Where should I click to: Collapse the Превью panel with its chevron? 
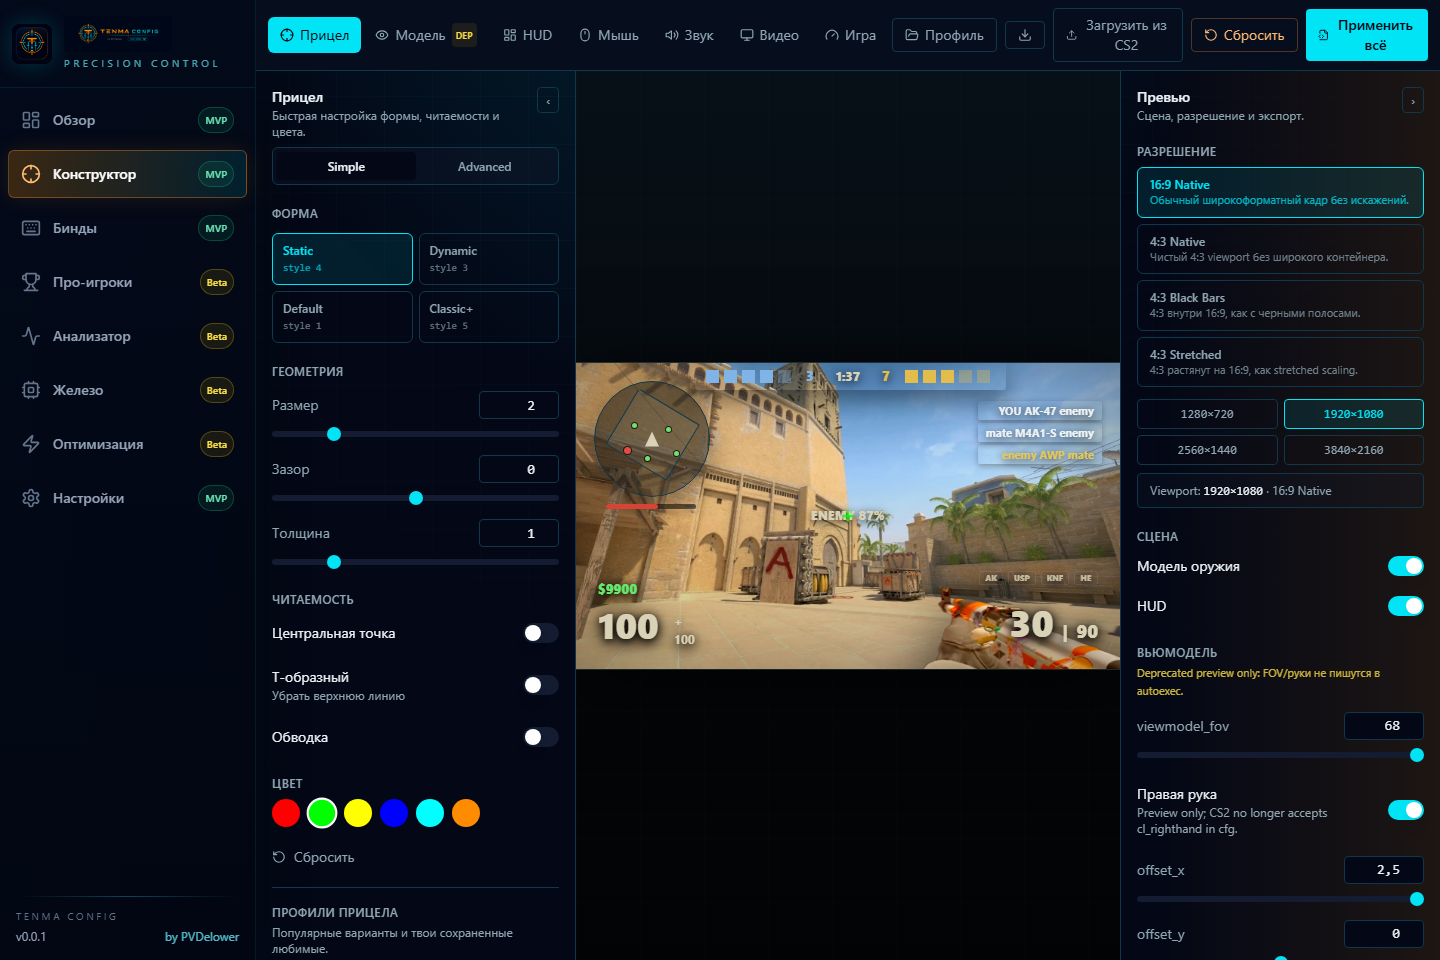(x=1413, y=100)
